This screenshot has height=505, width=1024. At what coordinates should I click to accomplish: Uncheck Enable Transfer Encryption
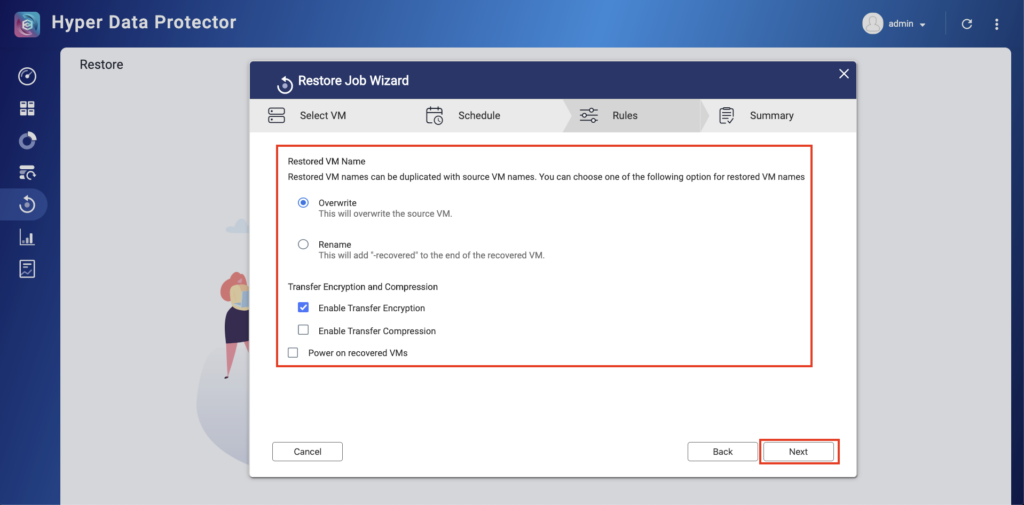click(303, 308)
